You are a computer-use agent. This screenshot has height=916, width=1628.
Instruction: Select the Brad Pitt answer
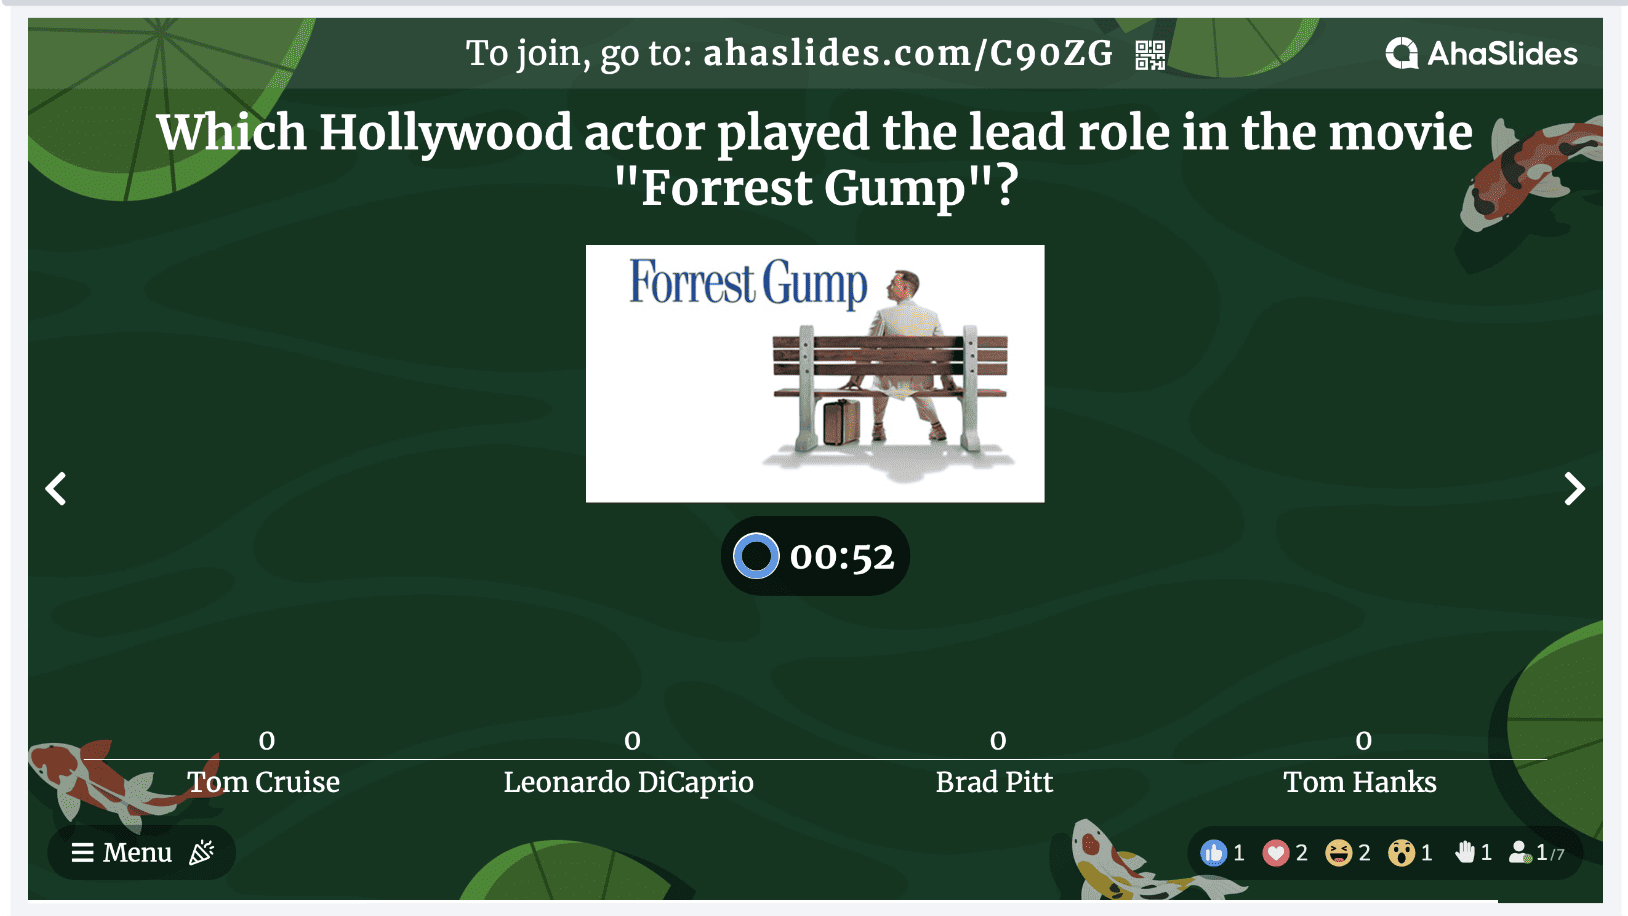[995, 782]
